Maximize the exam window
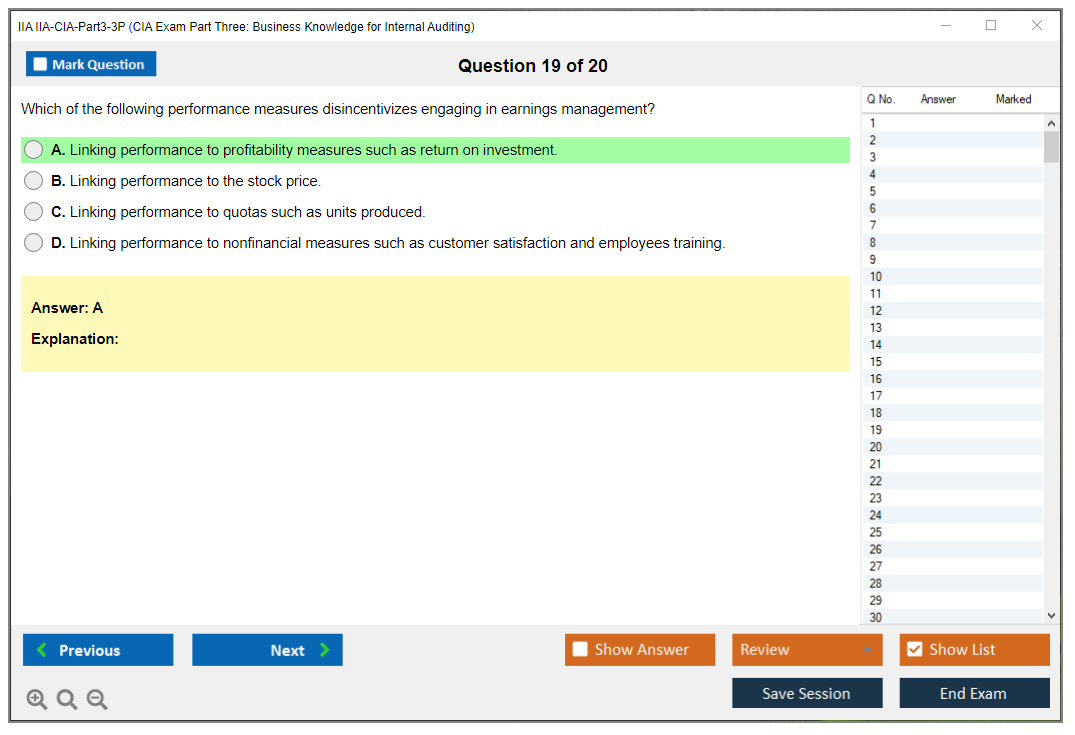Image resolution: width=1075 pixels, height=735 pixels. pos(991,26)
